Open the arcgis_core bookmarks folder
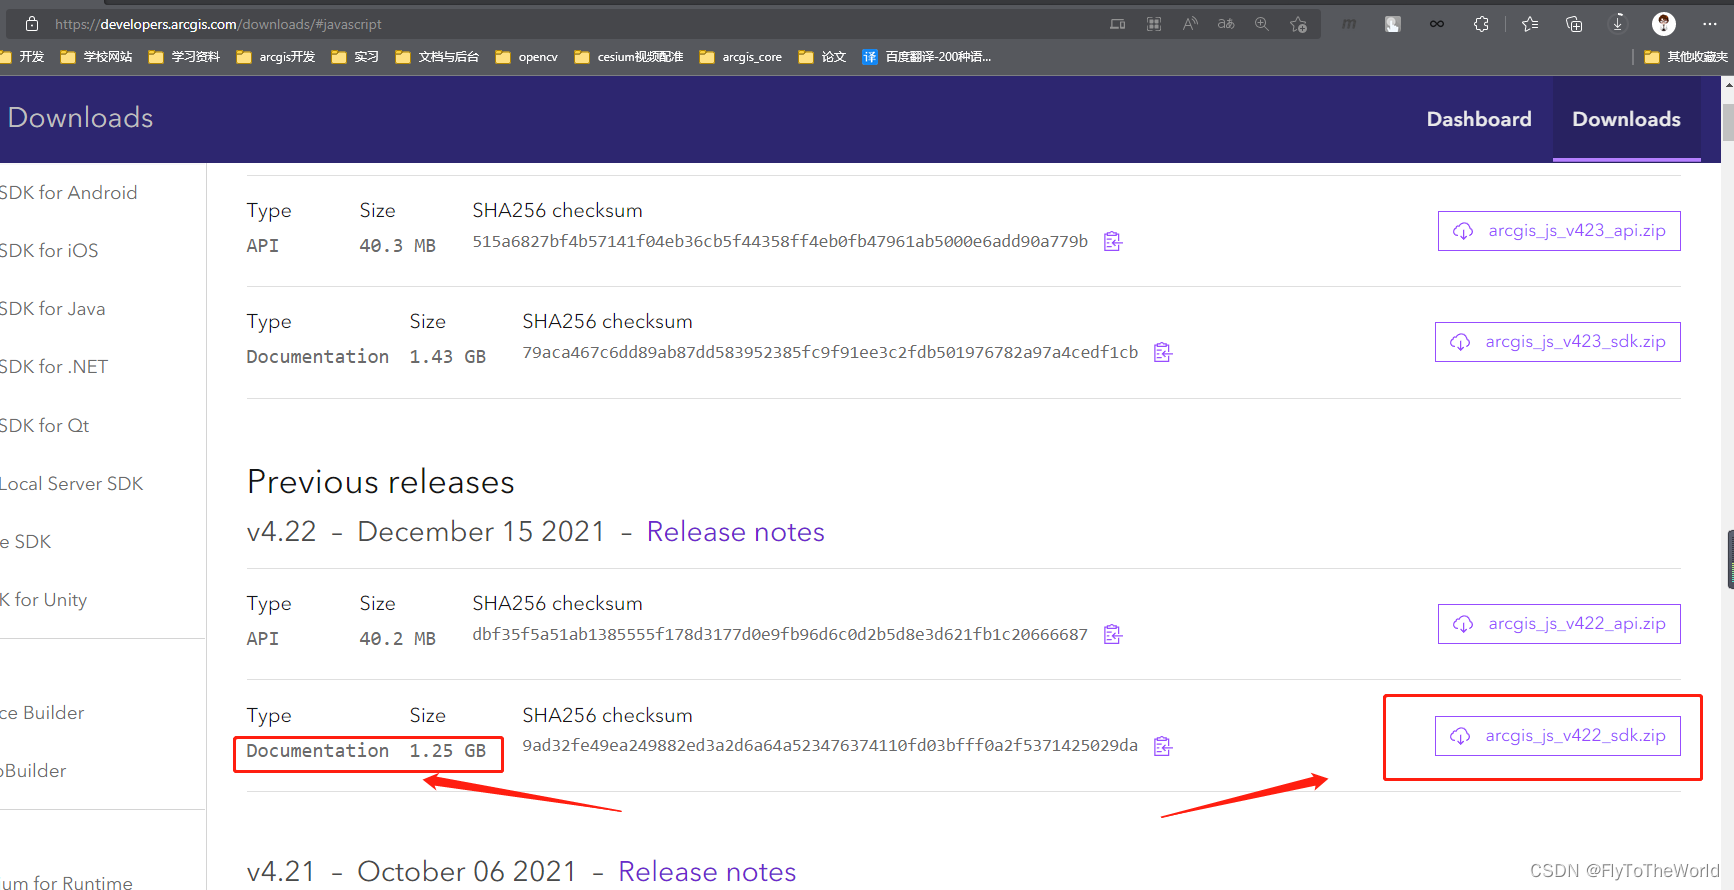This screenshot has width=1734, height=890. (740, 57)
